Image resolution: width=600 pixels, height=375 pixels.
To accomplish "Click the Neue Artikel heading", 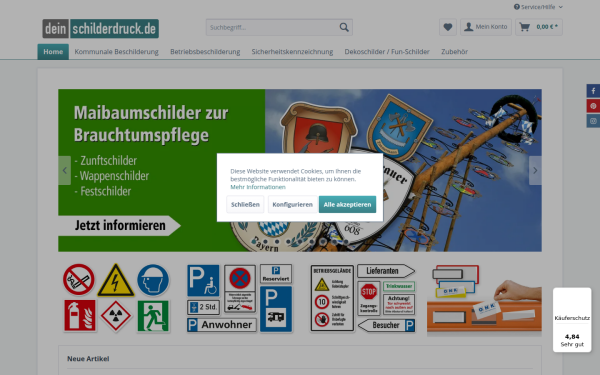I will tap(88, 359).
